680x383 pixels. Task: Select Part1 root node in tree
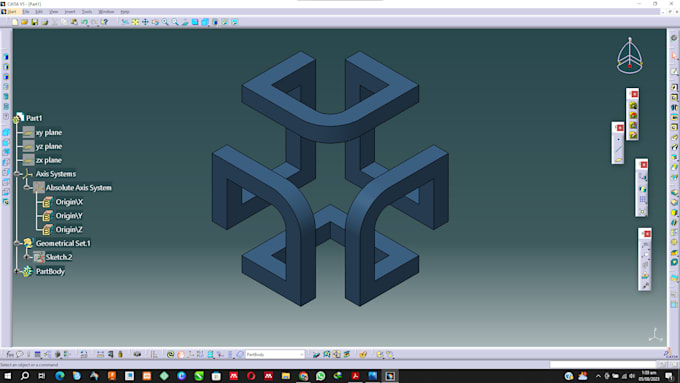34,118
